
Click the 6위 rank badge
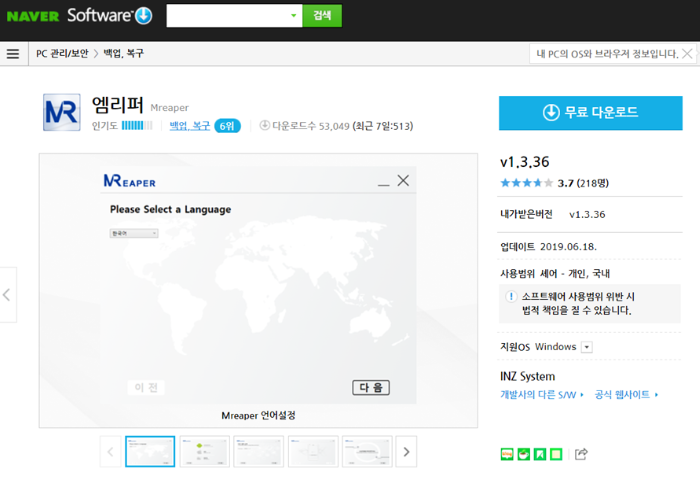[227, 126]
